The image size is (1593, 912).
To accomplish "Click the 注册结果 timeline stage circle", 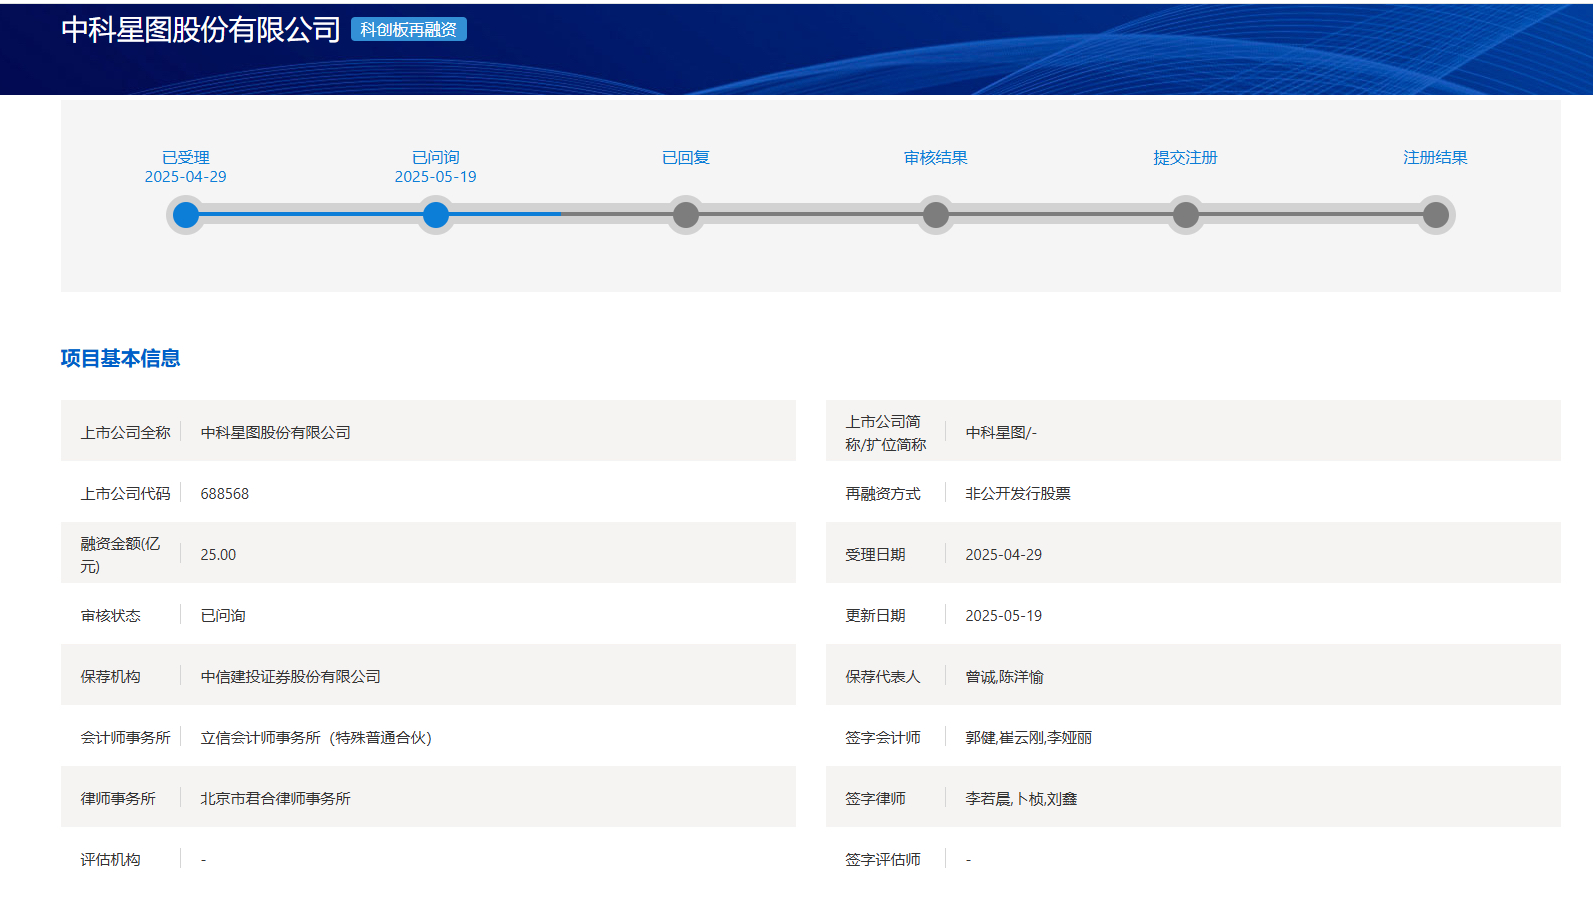I will click(x=1436, y=215).
